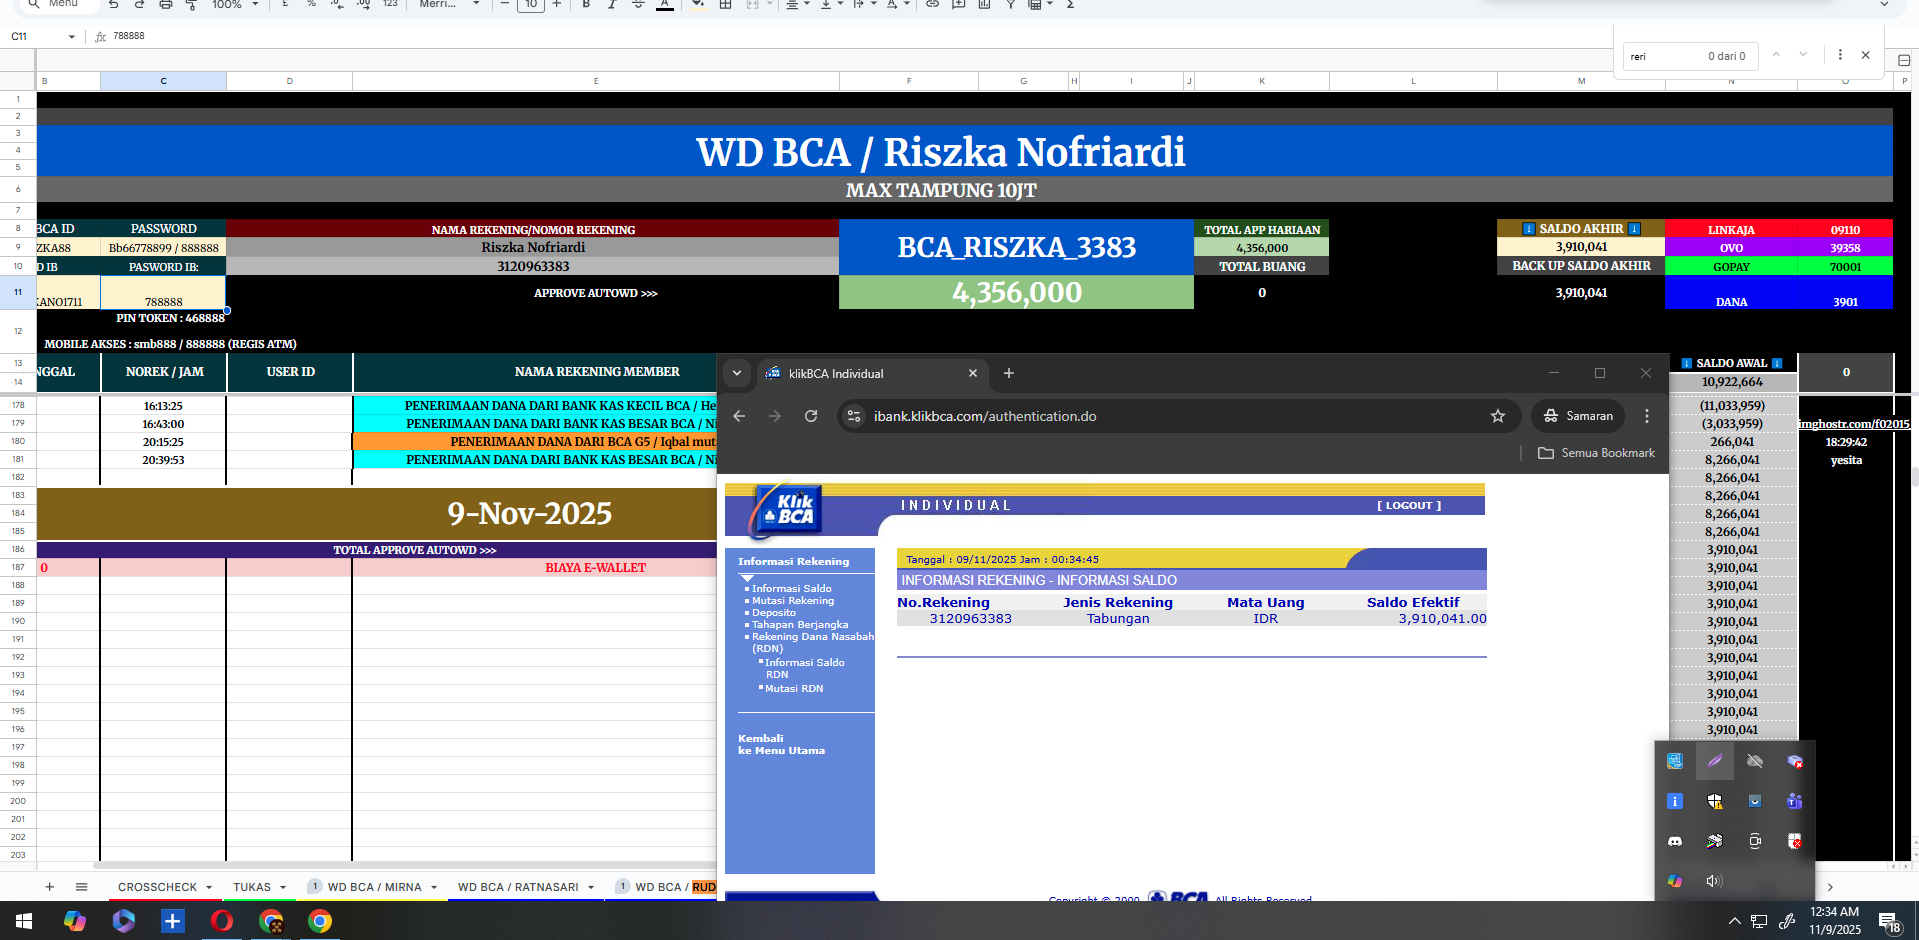
Task: Switch to WD BCA / MIRNA sheet tab
Action: pos(374,887)
